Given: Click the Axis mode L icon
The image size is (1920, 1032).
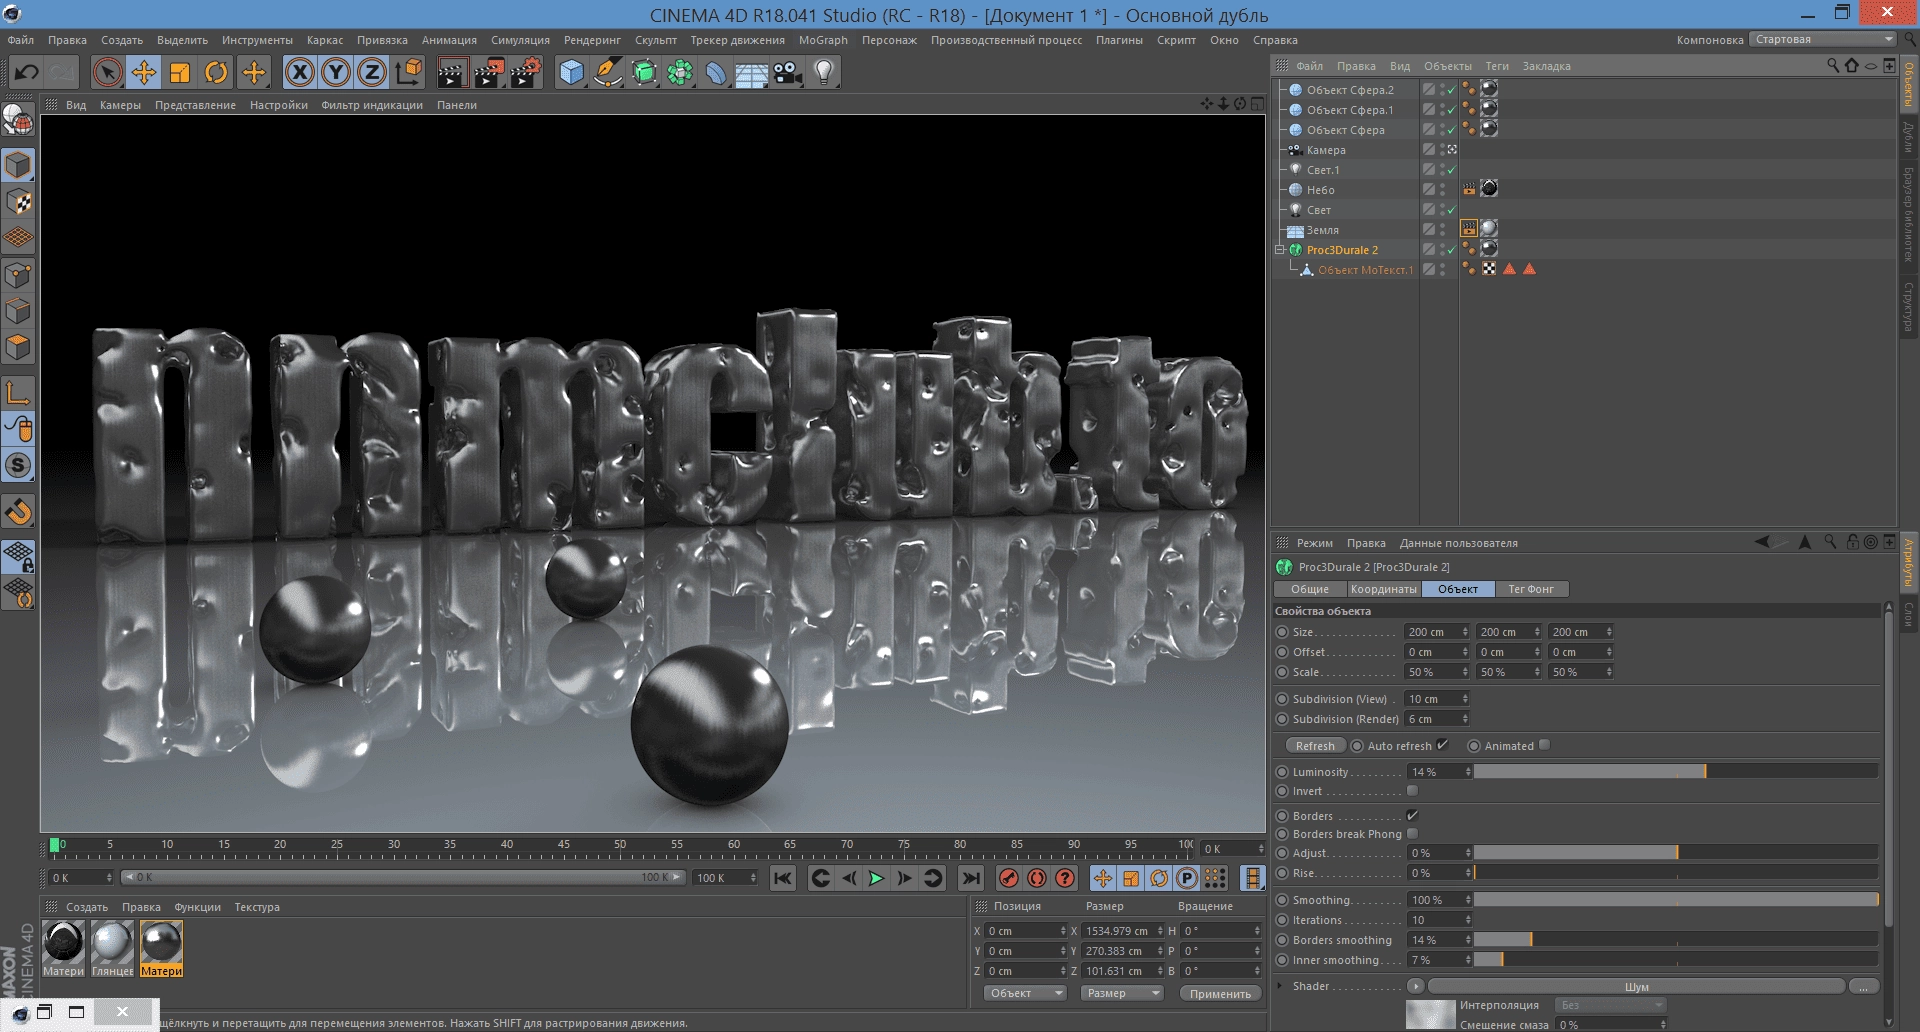Looking at the screenshot, I should click(18, 393).
